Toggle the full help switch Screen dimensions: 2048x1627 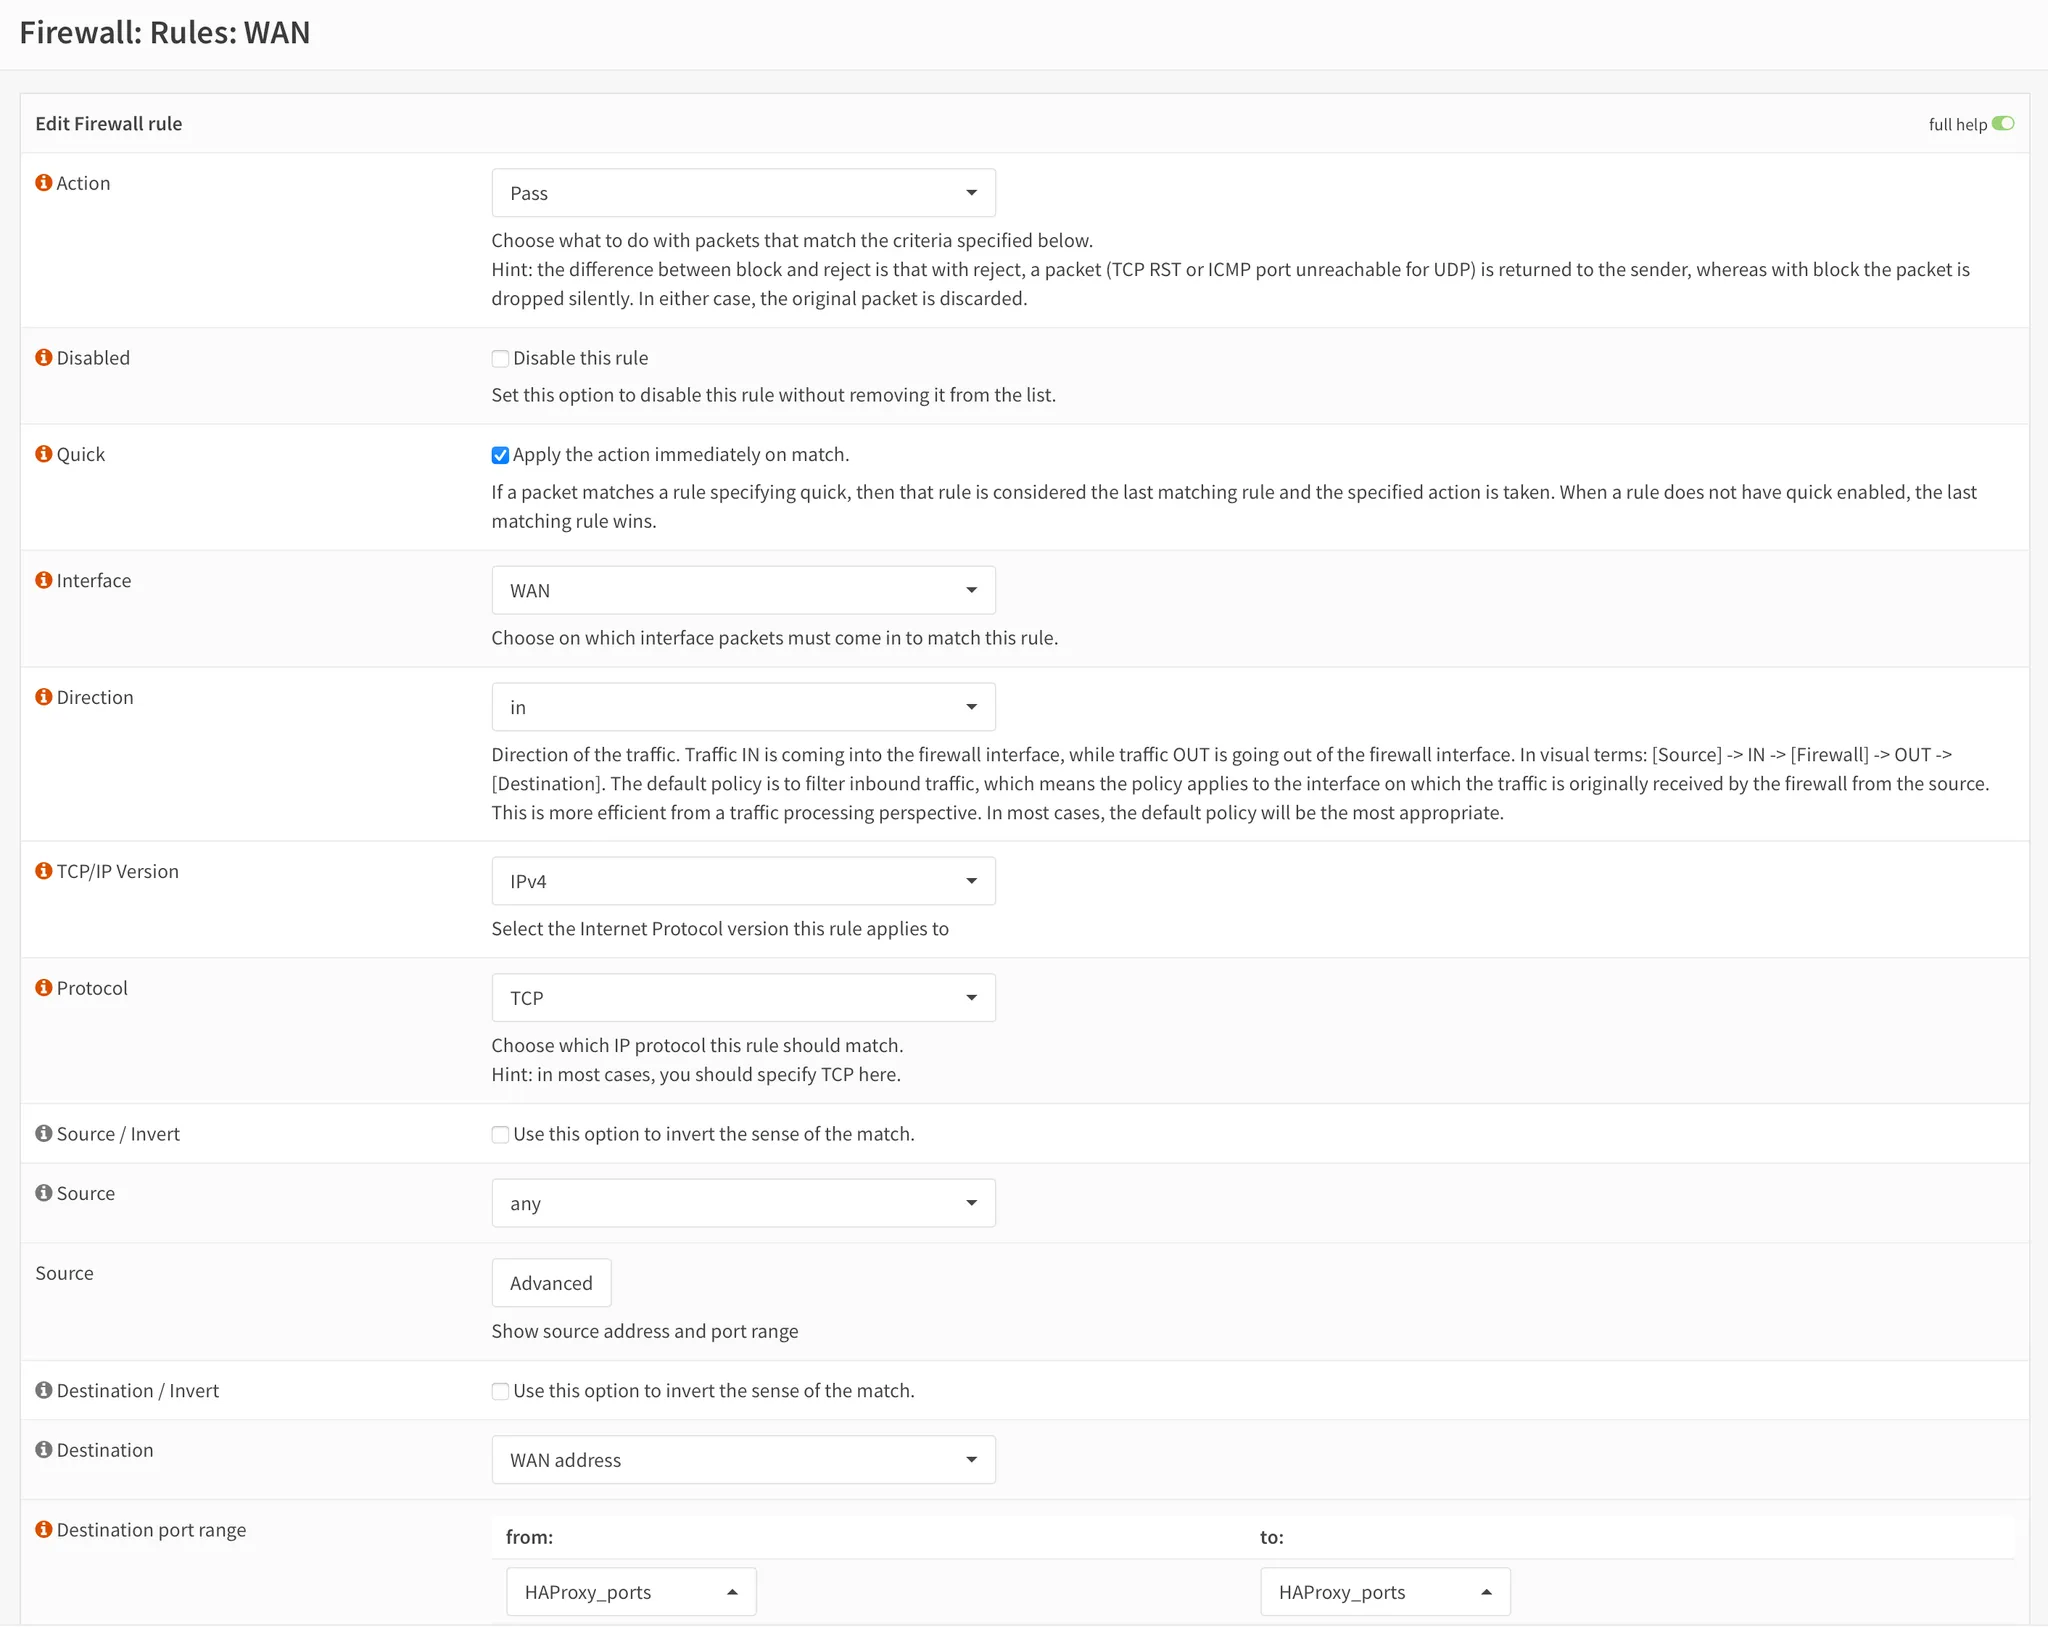pos(2002,124)
